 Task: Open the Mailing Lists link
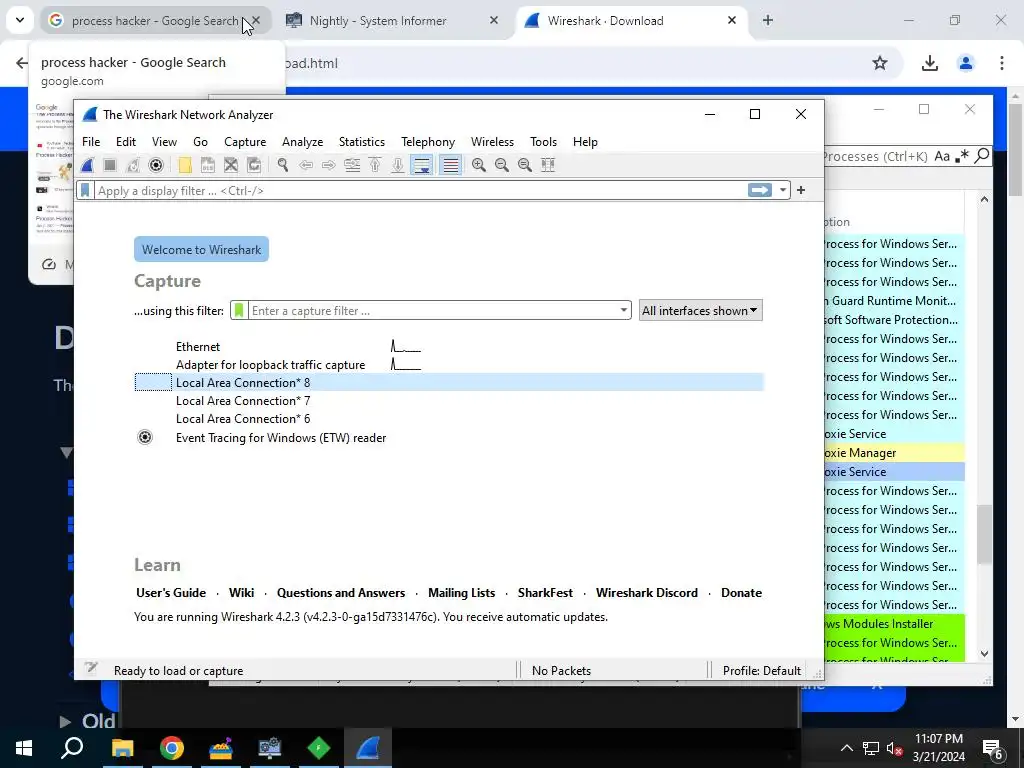[462, 592]
